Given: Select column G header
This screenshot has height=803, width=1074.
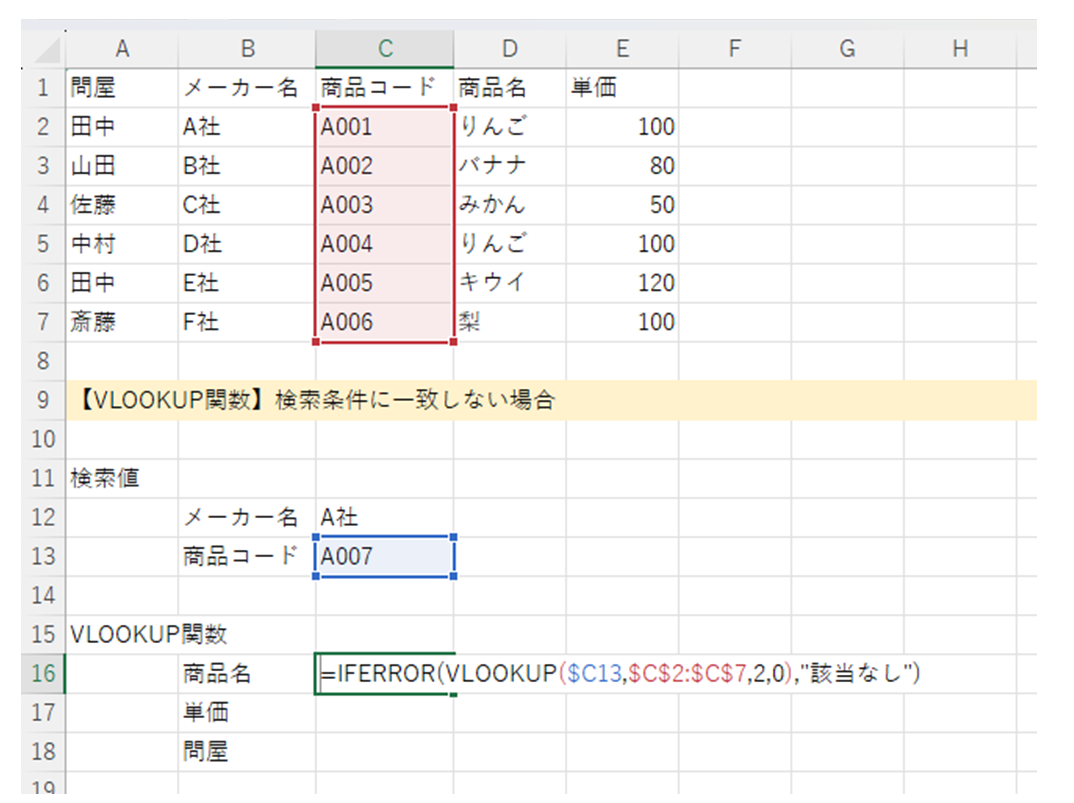Looking at the screenshot, I should point(847,49).
